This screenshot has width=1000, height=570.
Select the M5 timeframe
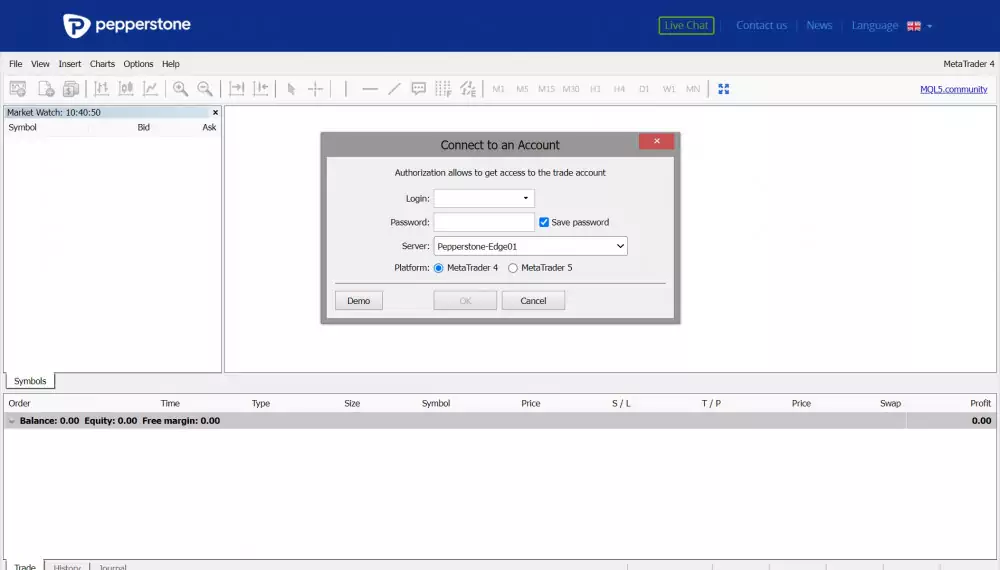click(x=522, y=89)
